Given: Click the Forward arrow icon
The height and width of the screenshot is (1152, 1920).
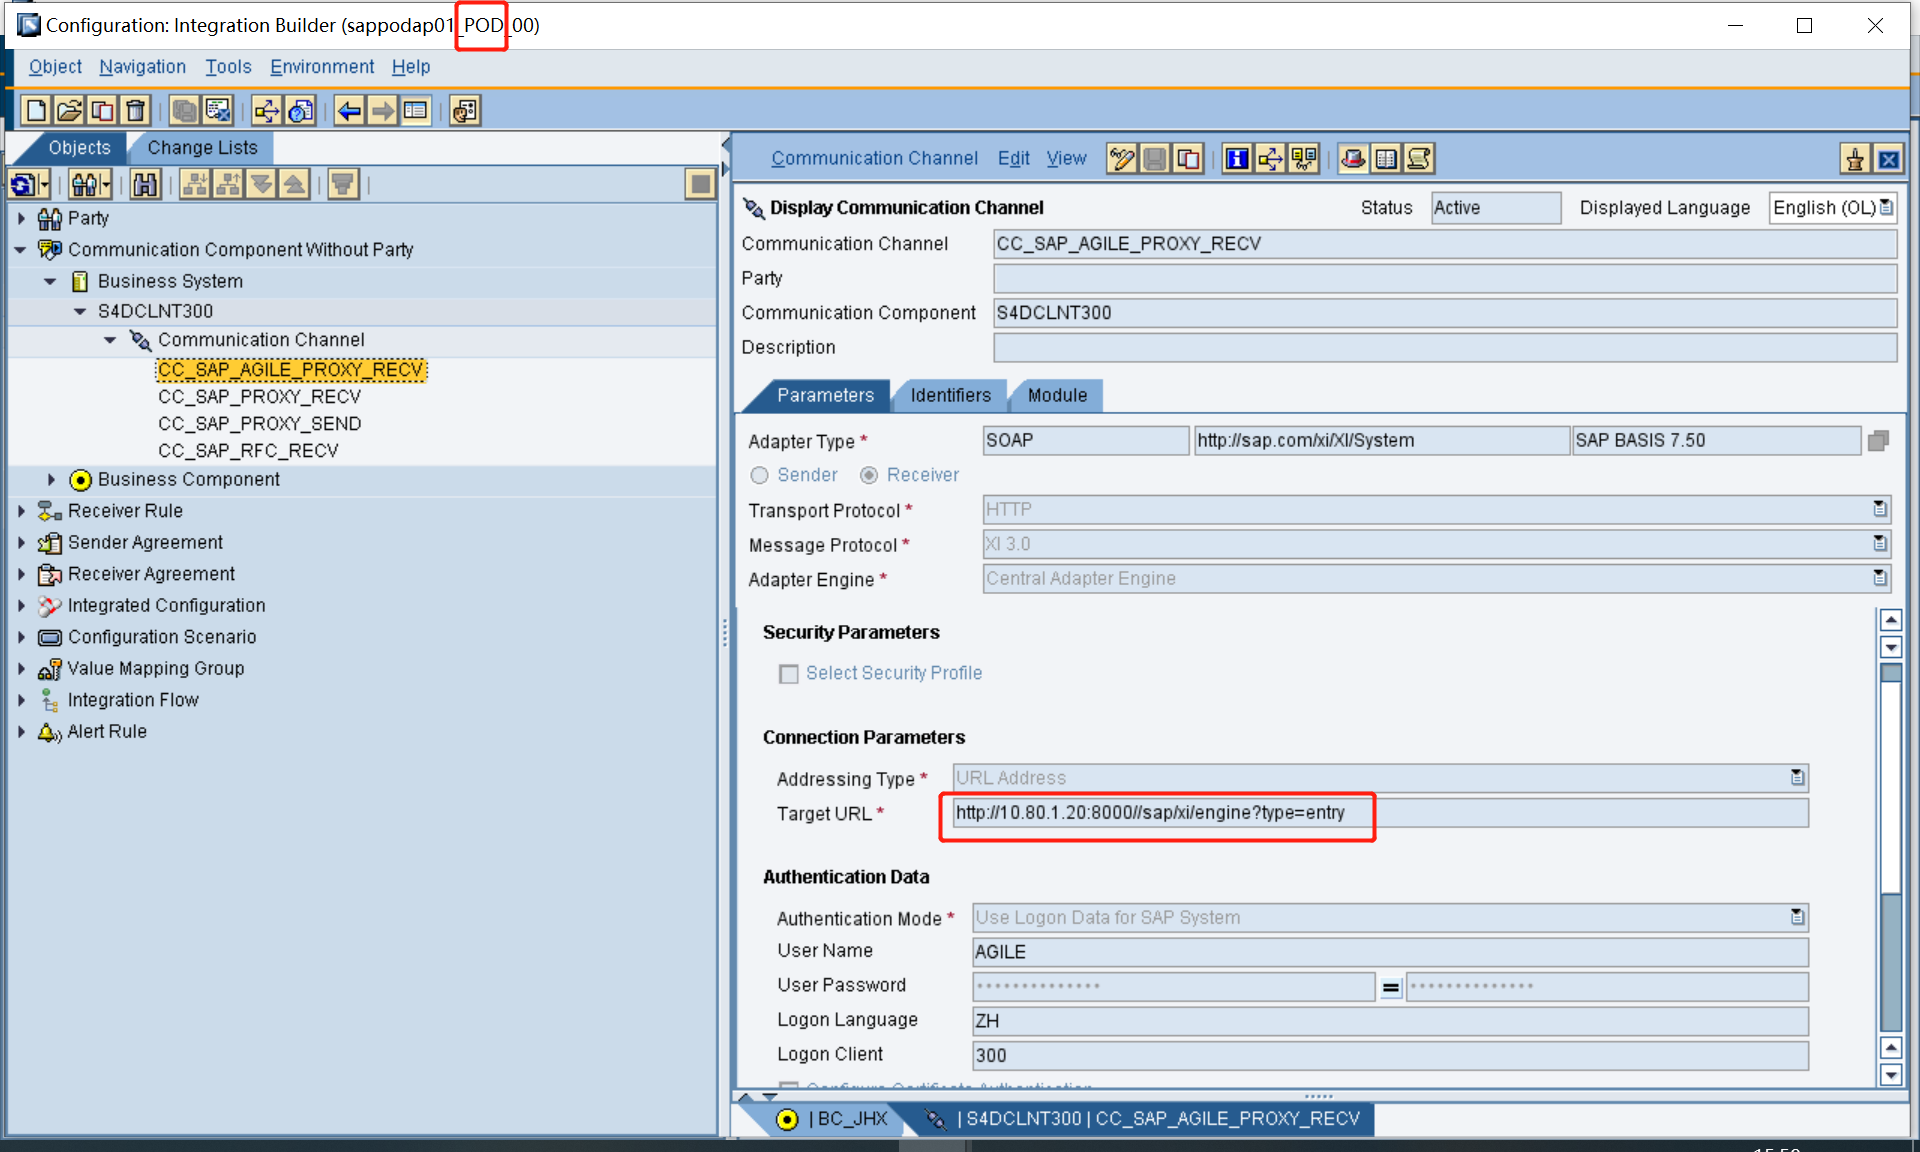Looking at the screenshot, I should point(382,110).
